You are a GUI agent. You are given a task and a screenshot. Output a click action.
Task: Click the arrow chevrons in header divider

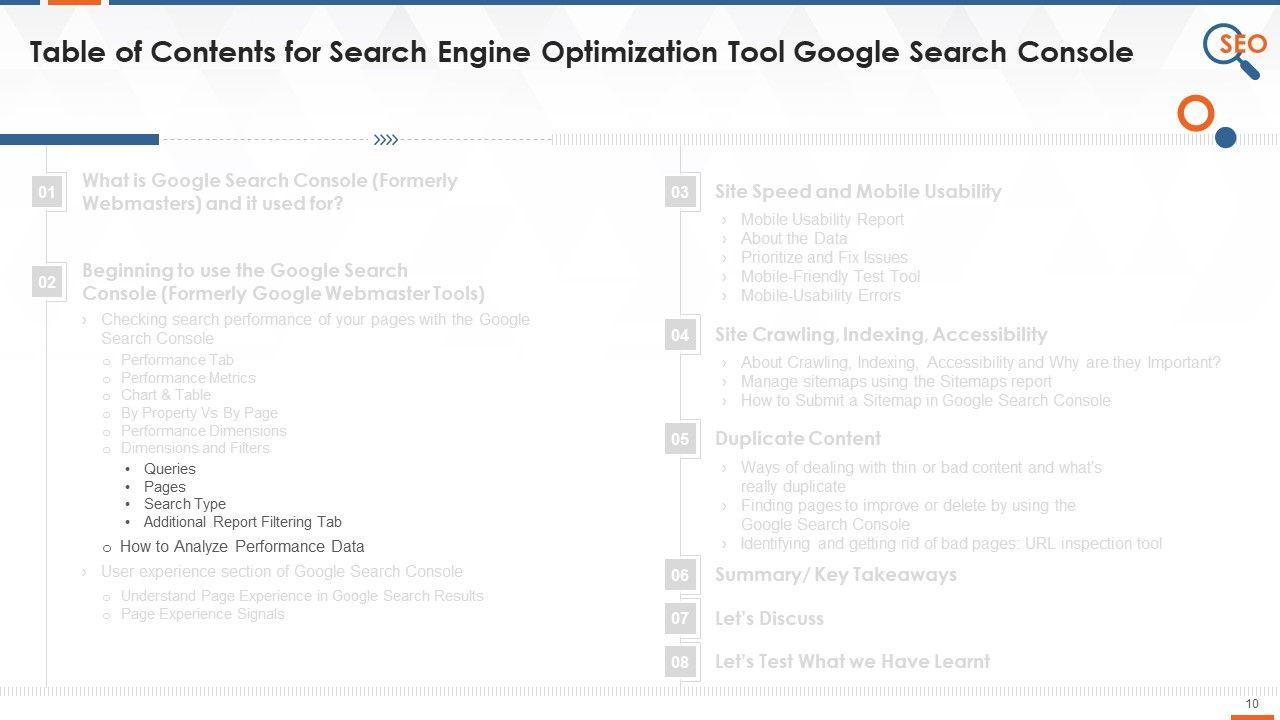coord(386,140)
